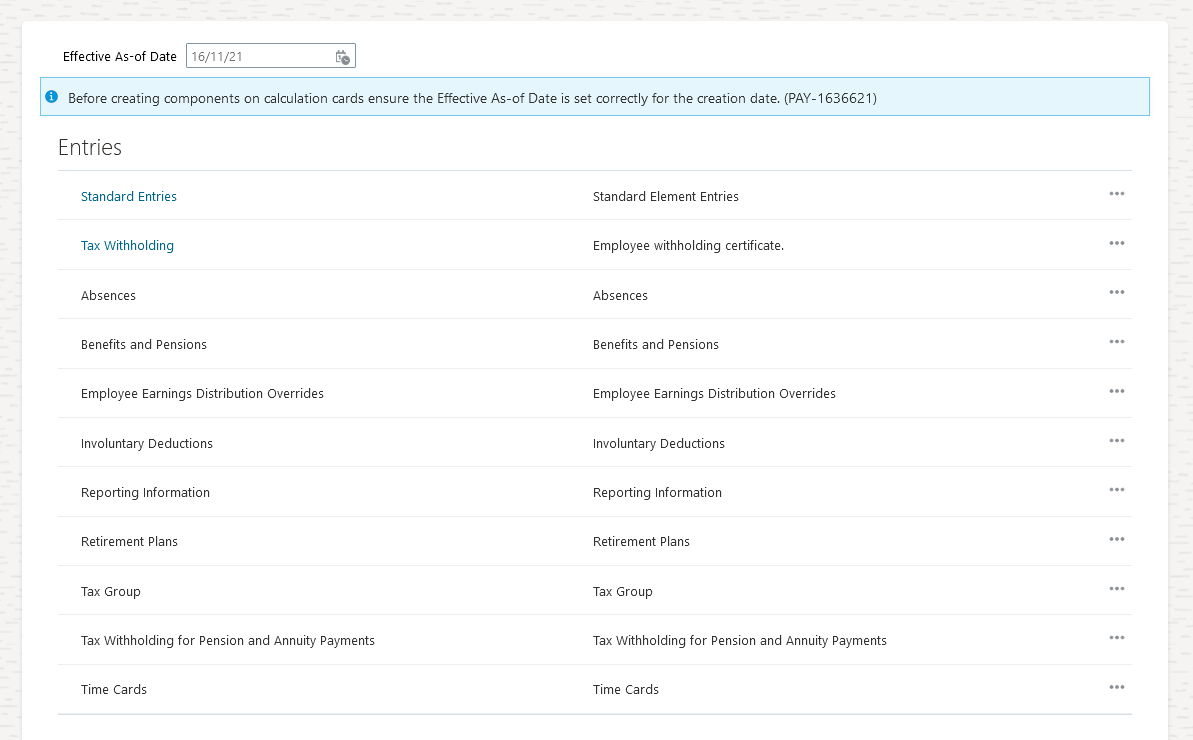Click the Effective As-of Date input field
Viewport: 1193px width, 740px height.
click(x=259, y=57)
